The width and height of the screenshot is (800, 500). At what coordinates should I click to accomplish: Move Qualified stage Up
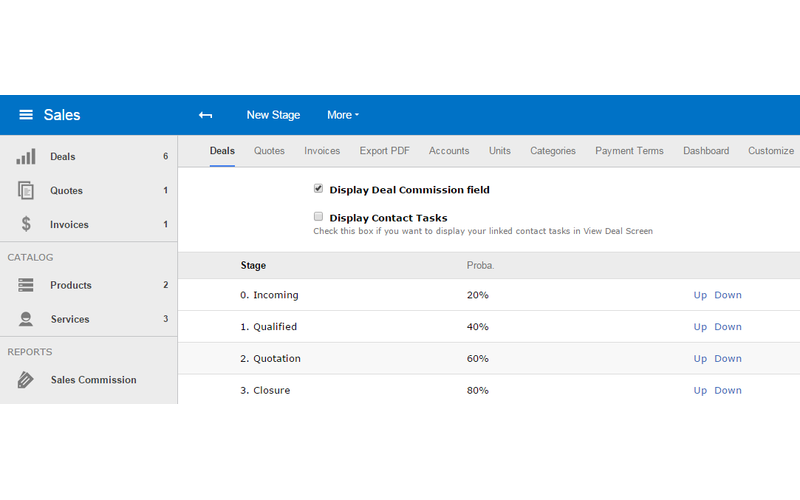700,327
